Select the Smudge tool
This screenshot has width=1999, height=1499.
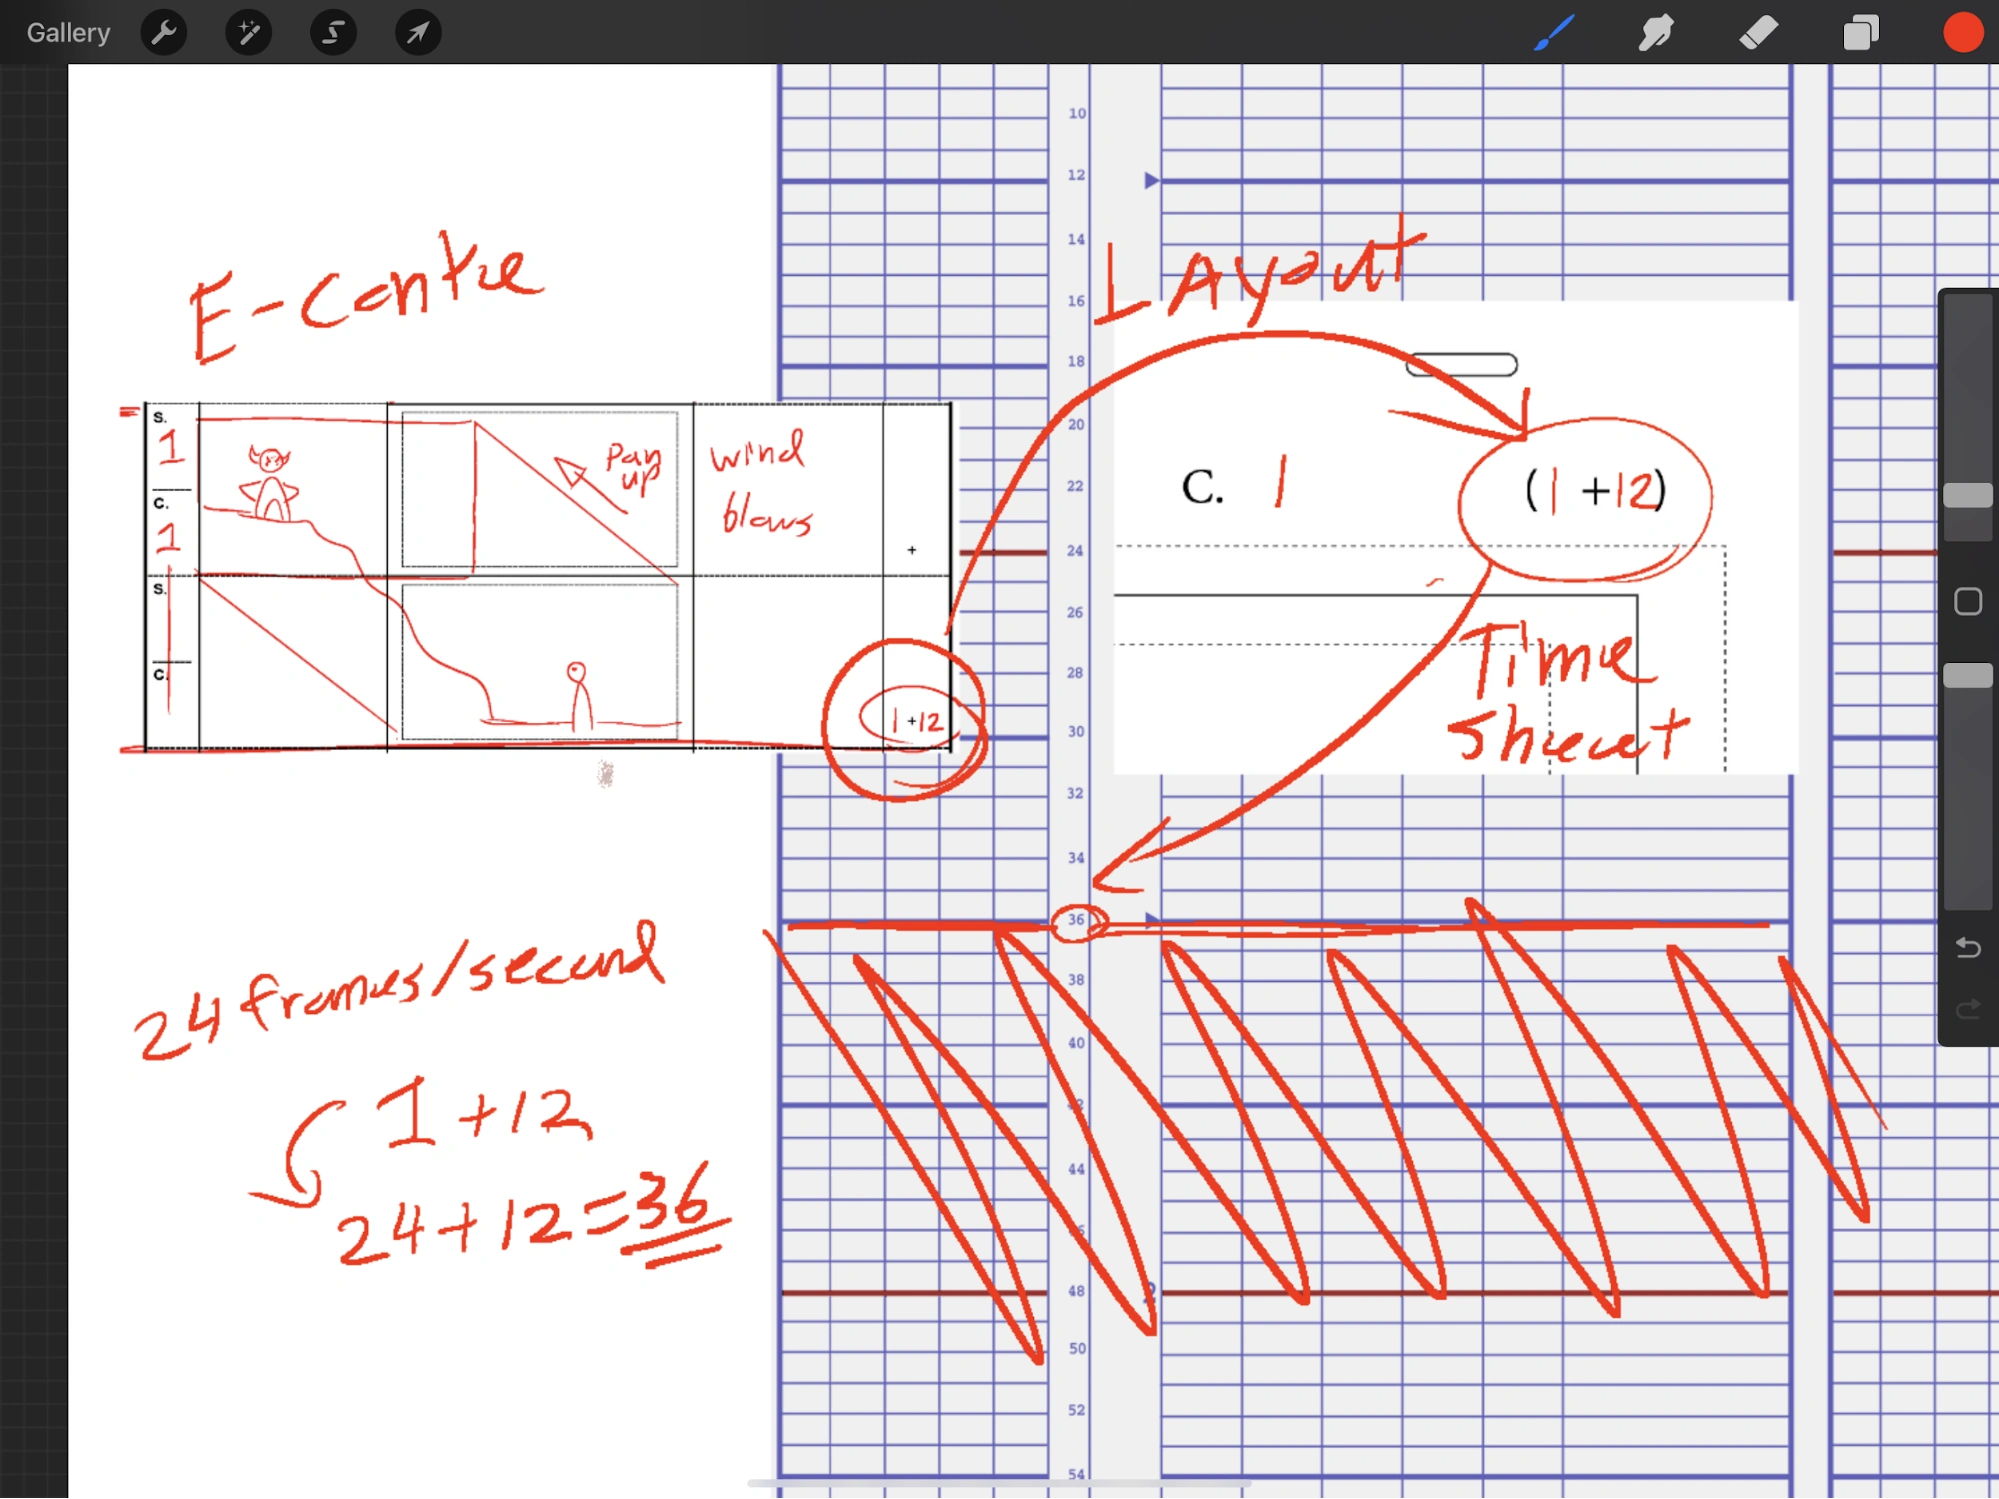(x=1656, y=33)
